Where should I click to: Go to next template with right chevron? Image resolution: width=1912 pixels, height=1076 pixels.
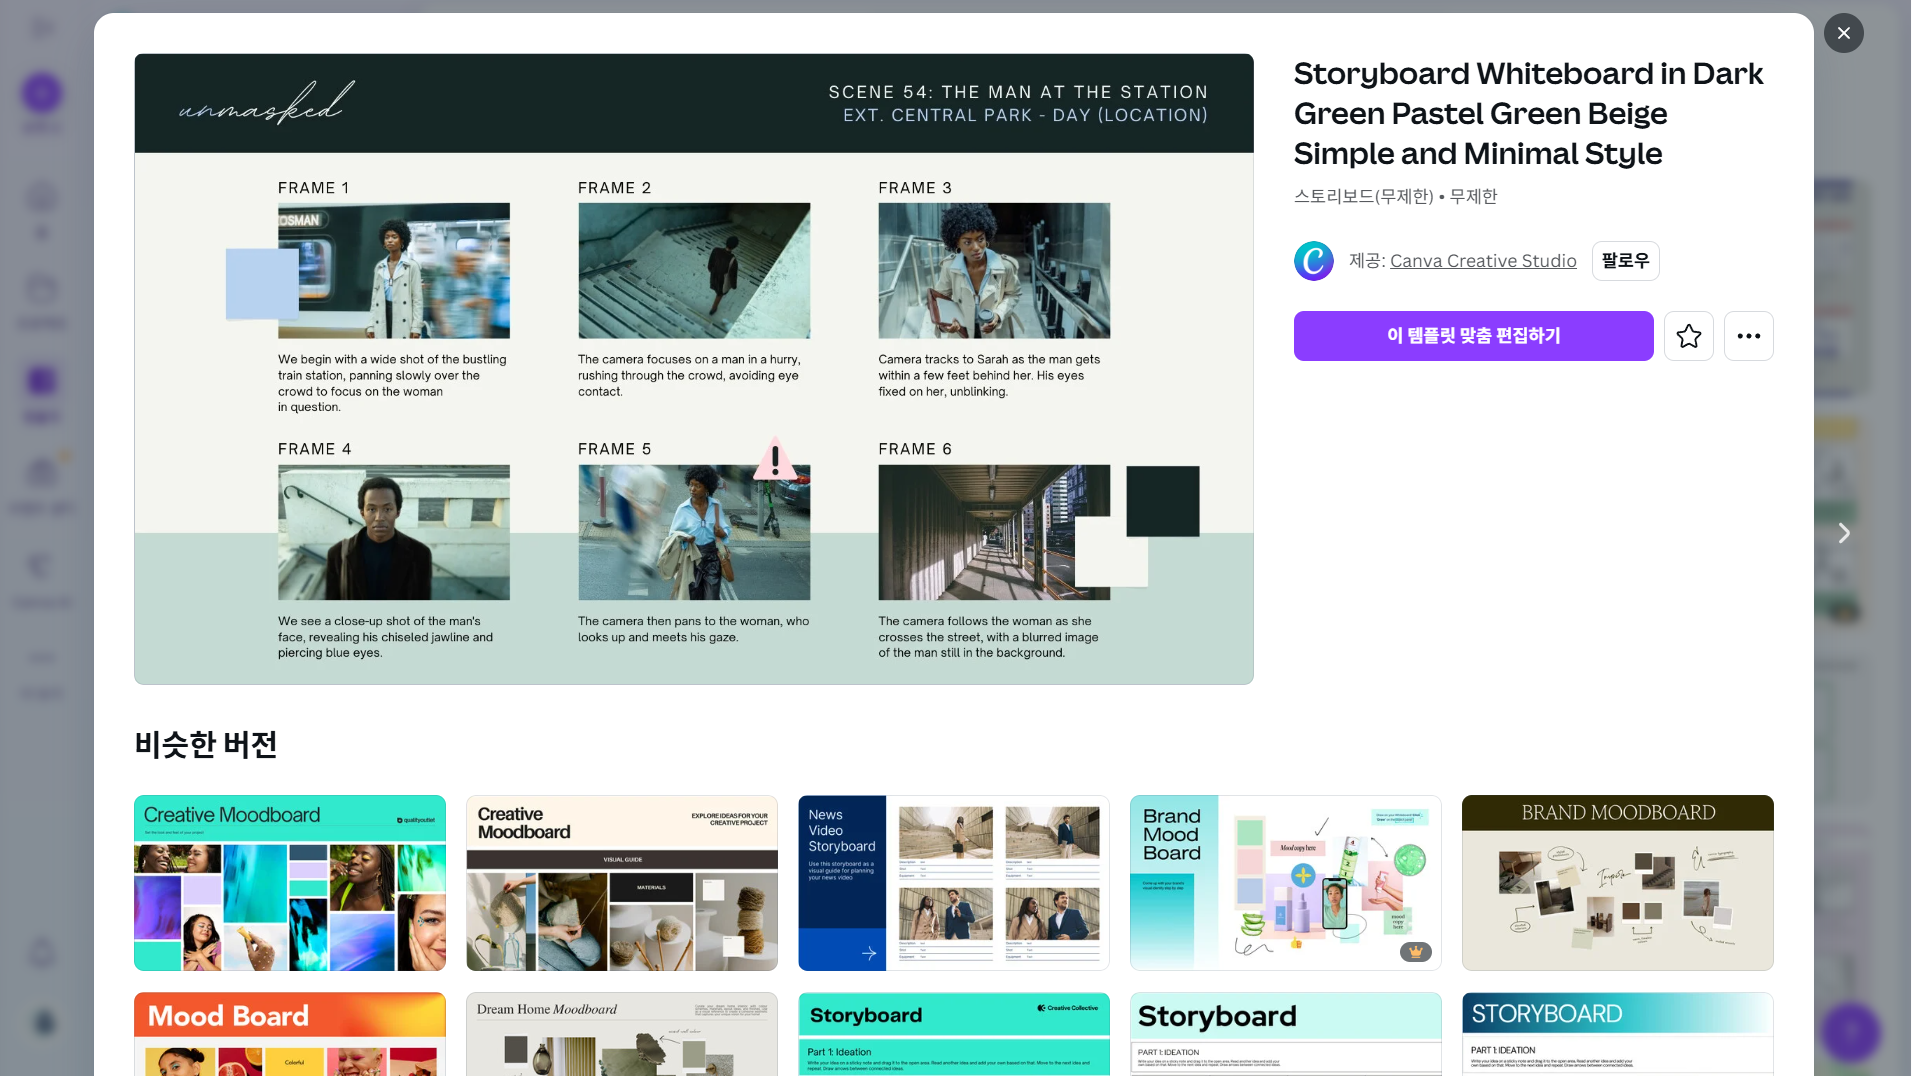pos(1843,533)
